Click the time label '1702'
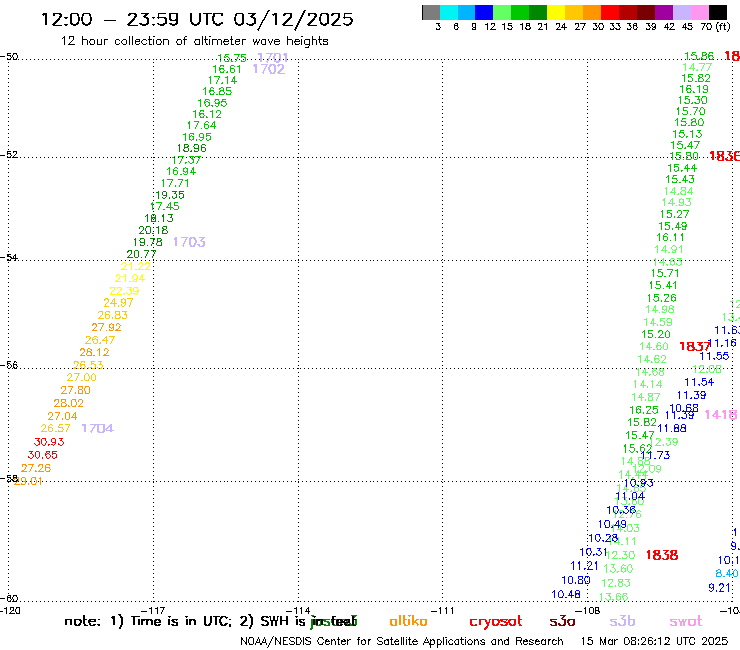Viewport: 740px width, 650px height. tap(269, 69)
